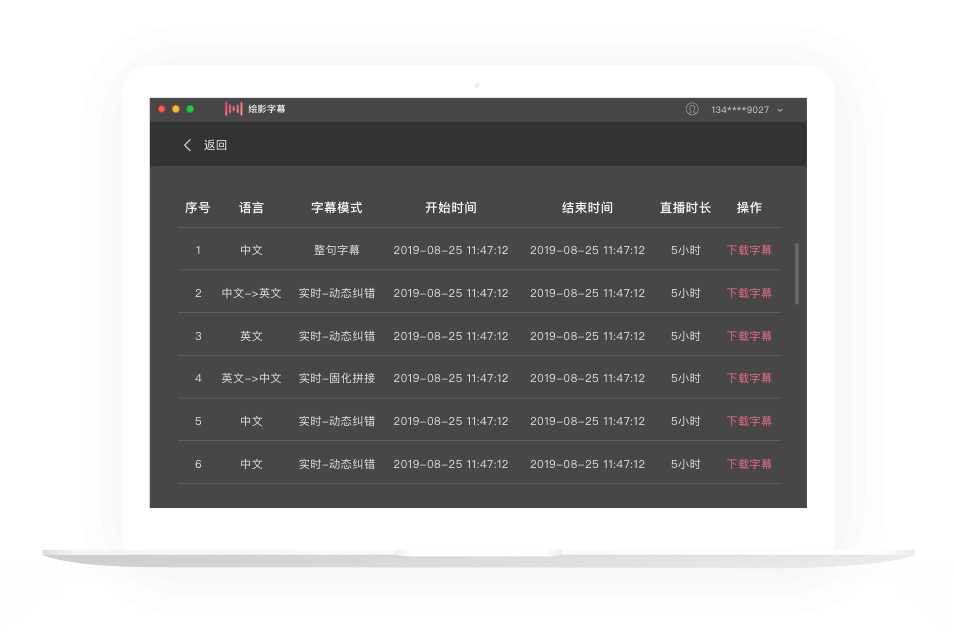Screen dimensions: 954x640
Task: Click the 语言 column header
Action: 252,208
